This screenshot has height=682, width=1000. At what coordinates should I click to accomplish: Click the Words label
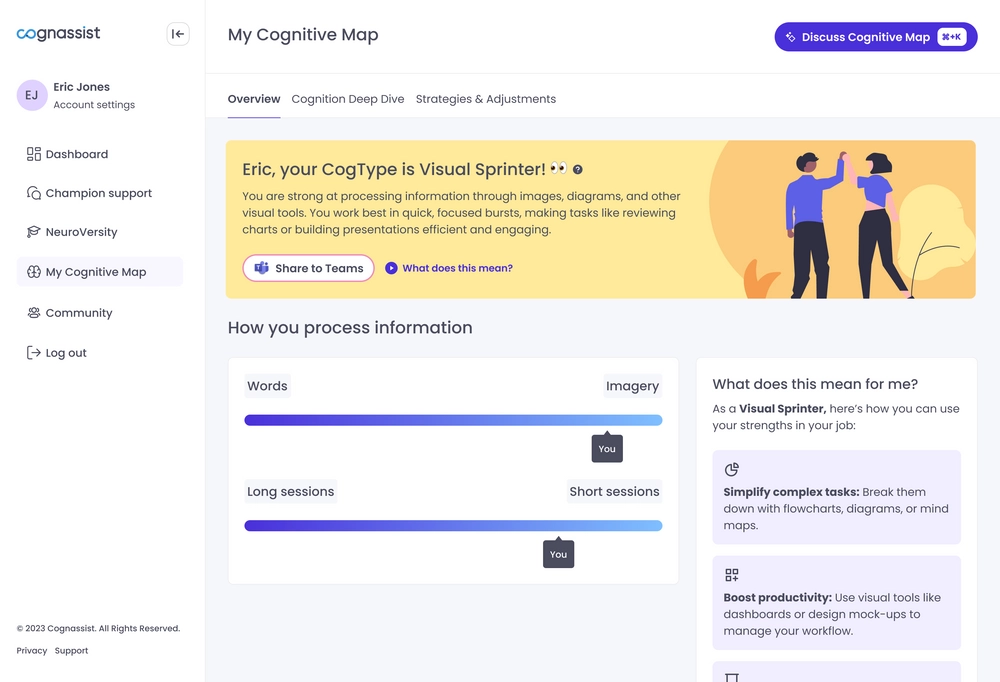click(x=267, y=386)
